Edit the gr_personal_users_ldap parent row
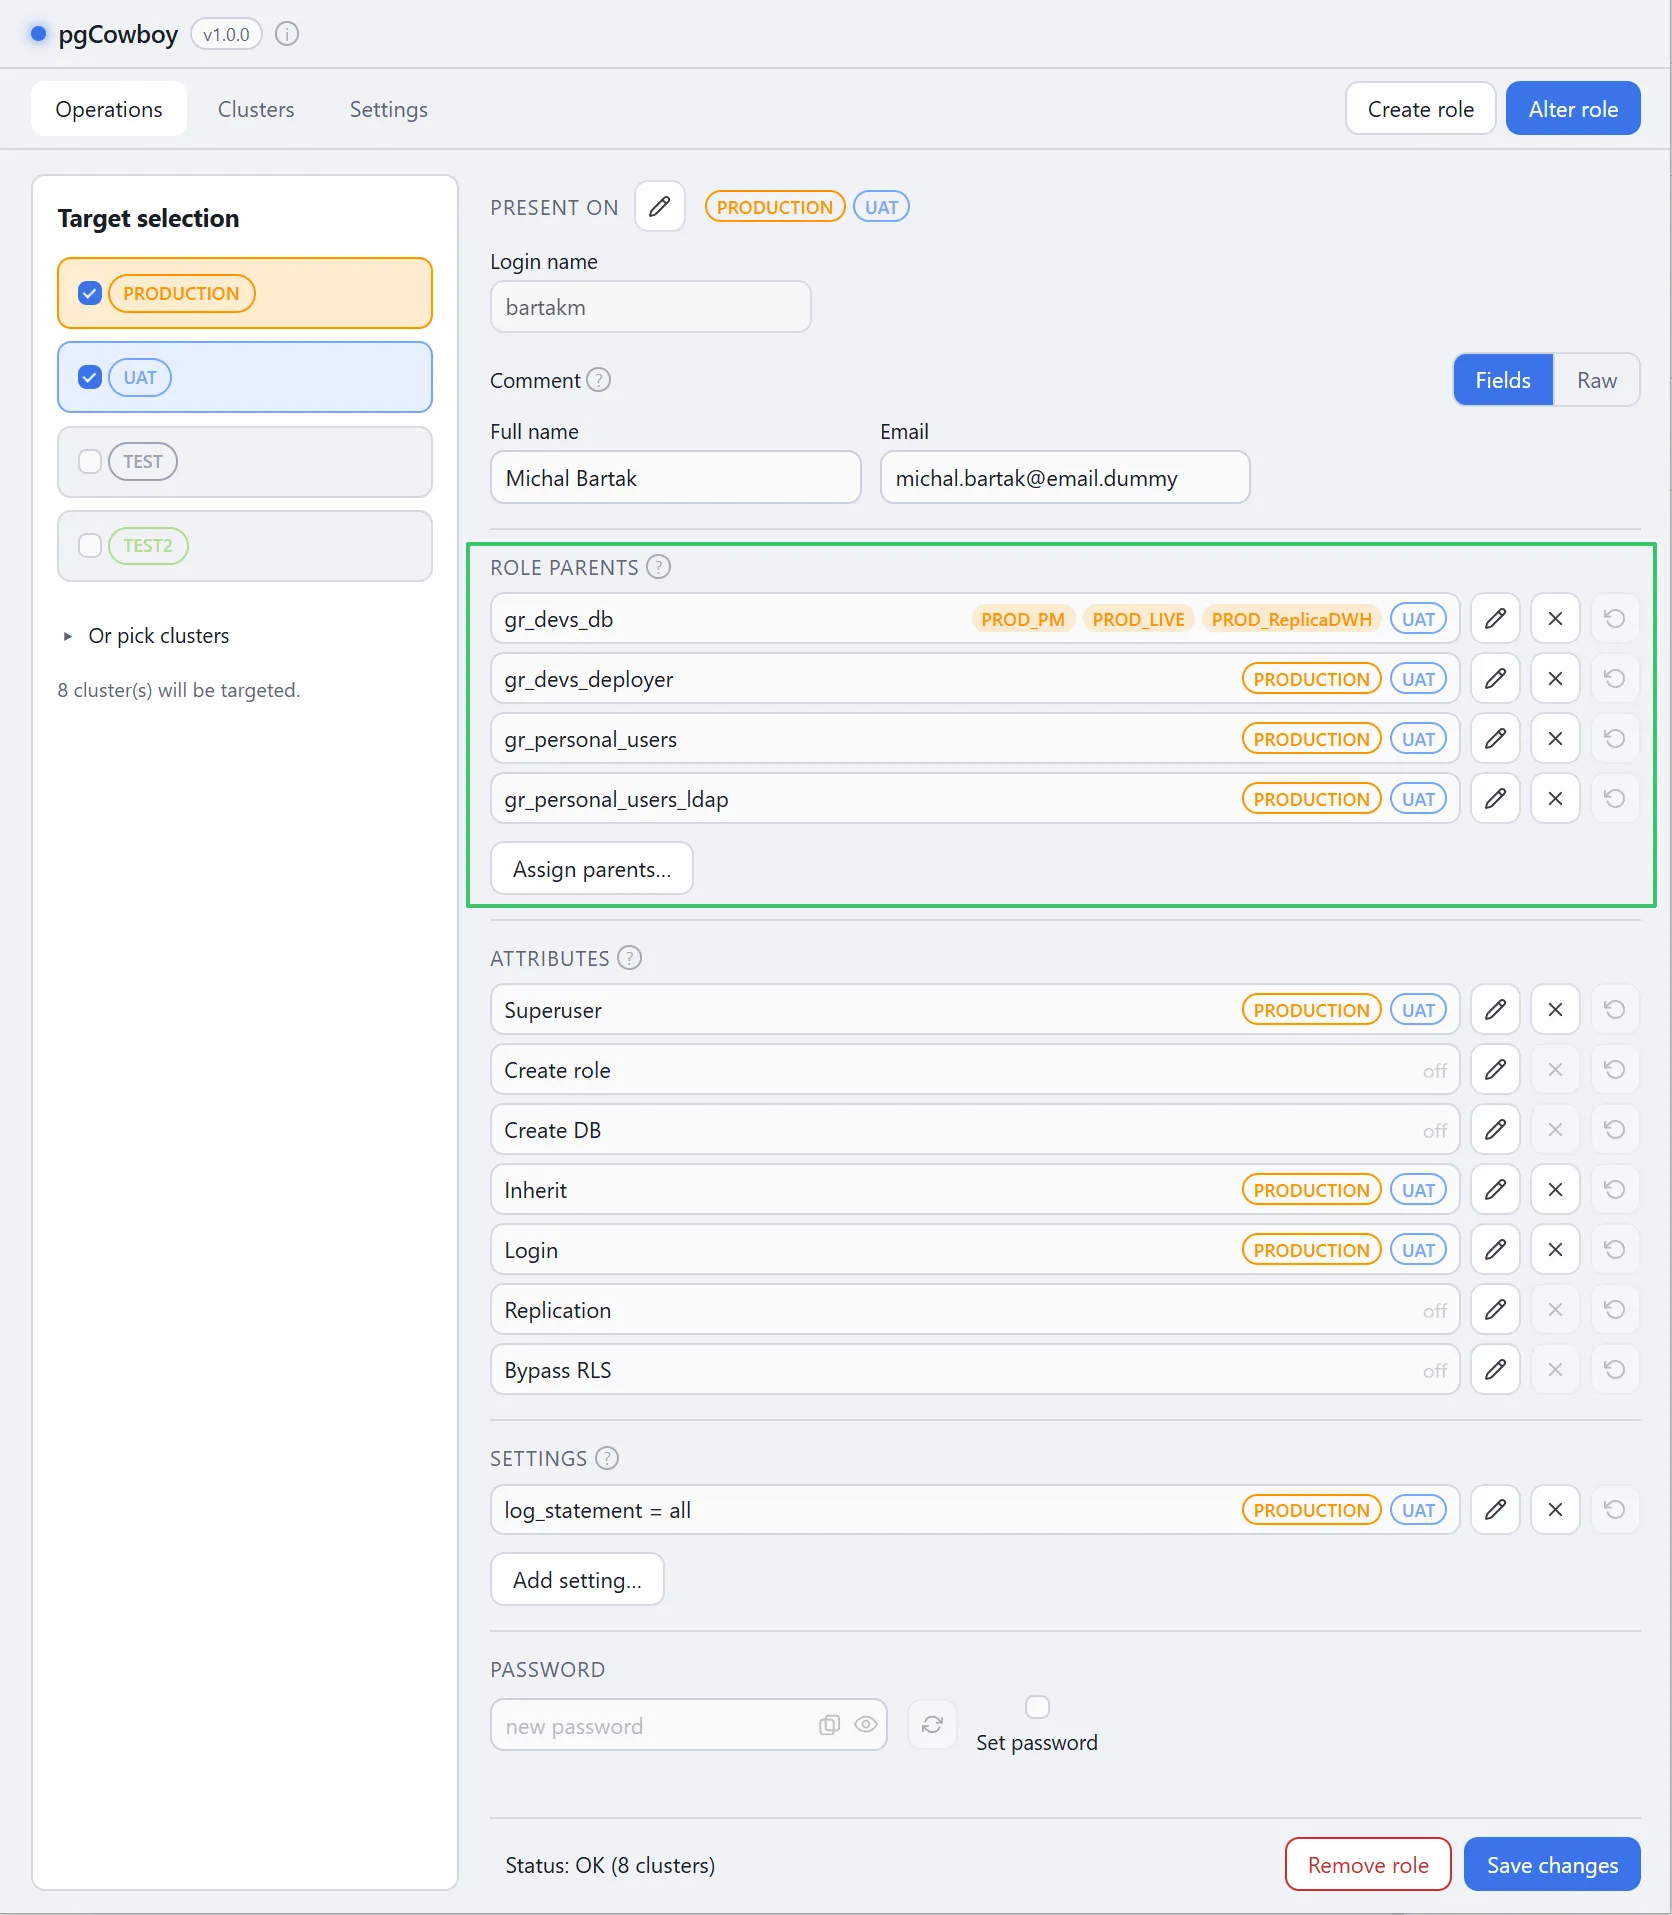The width and height of the screenshot is (1672, 1915). click(x=1495, y=799)
